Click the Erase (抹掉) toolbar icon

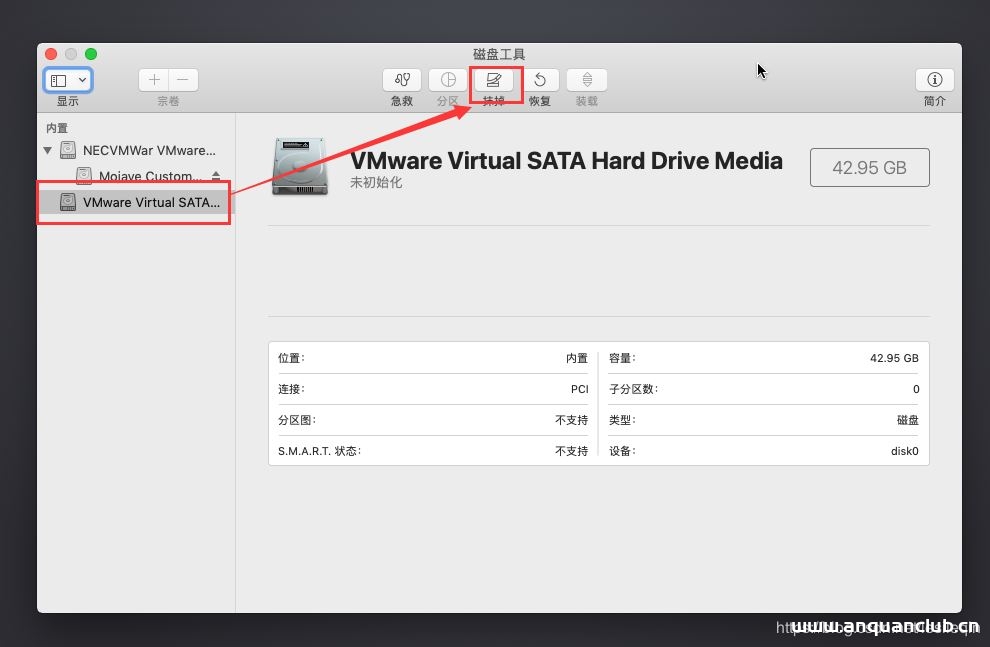493,80
